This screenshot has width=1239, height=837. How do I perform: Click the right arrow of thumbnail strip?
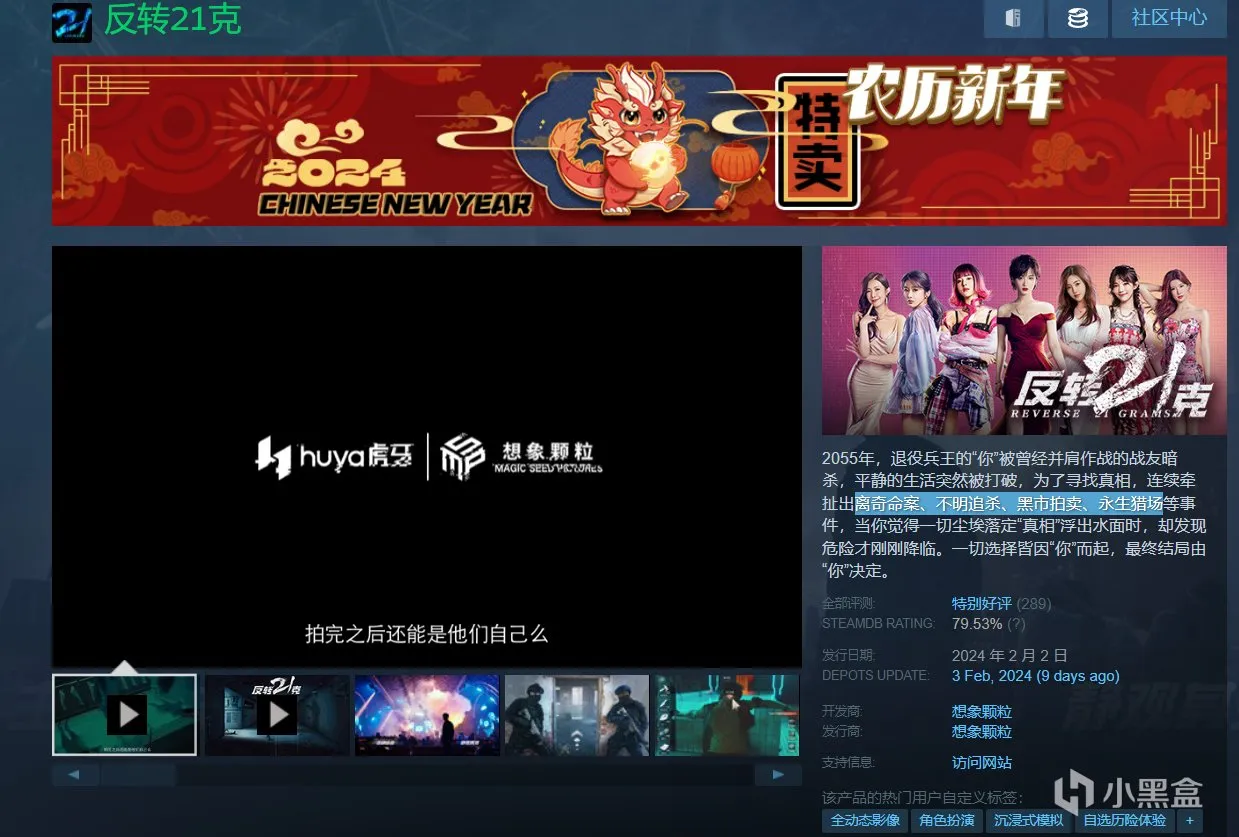[x=778, y=775]
